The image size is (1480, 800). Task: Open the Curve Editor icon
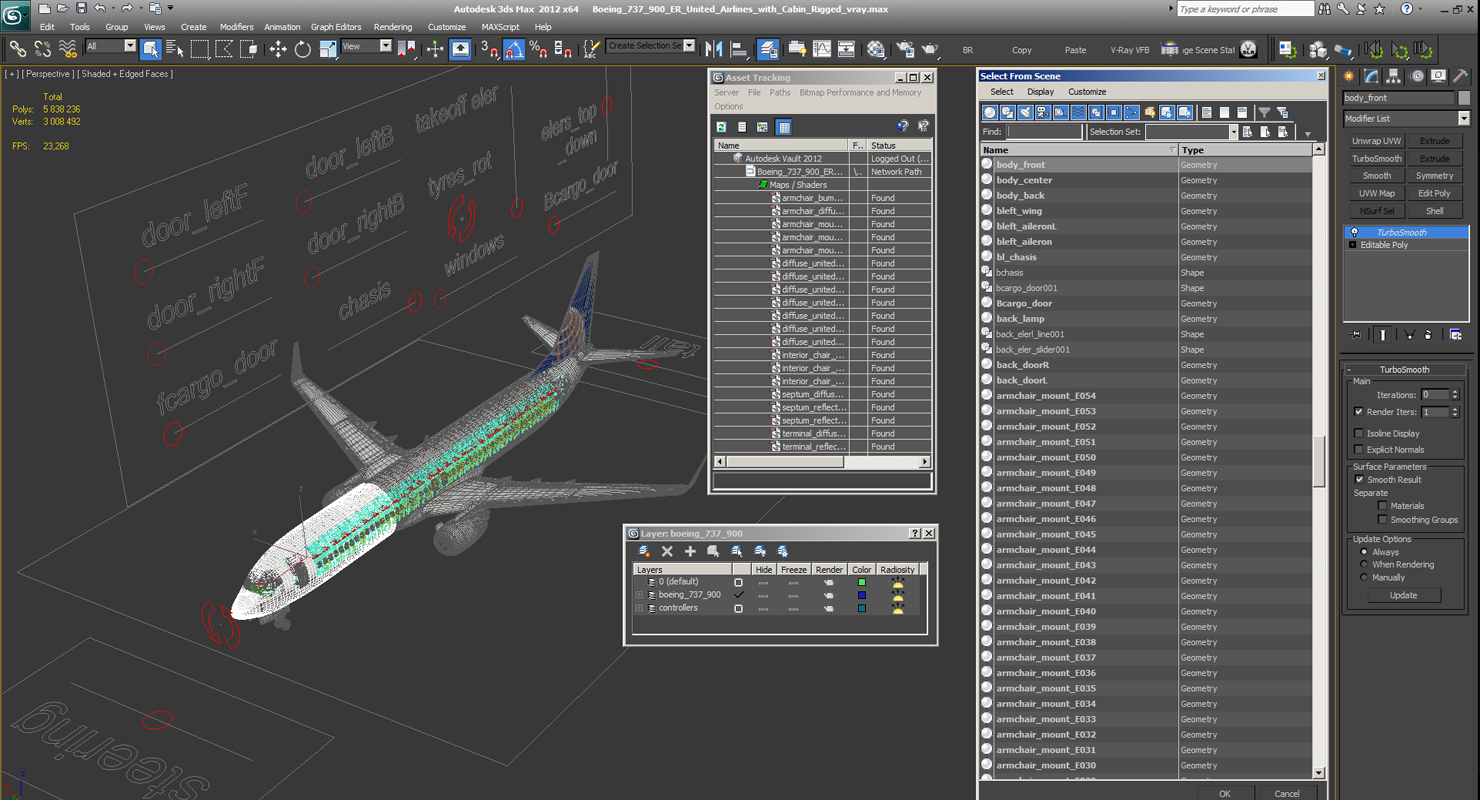pyautogui.click(x=822, y=48)
